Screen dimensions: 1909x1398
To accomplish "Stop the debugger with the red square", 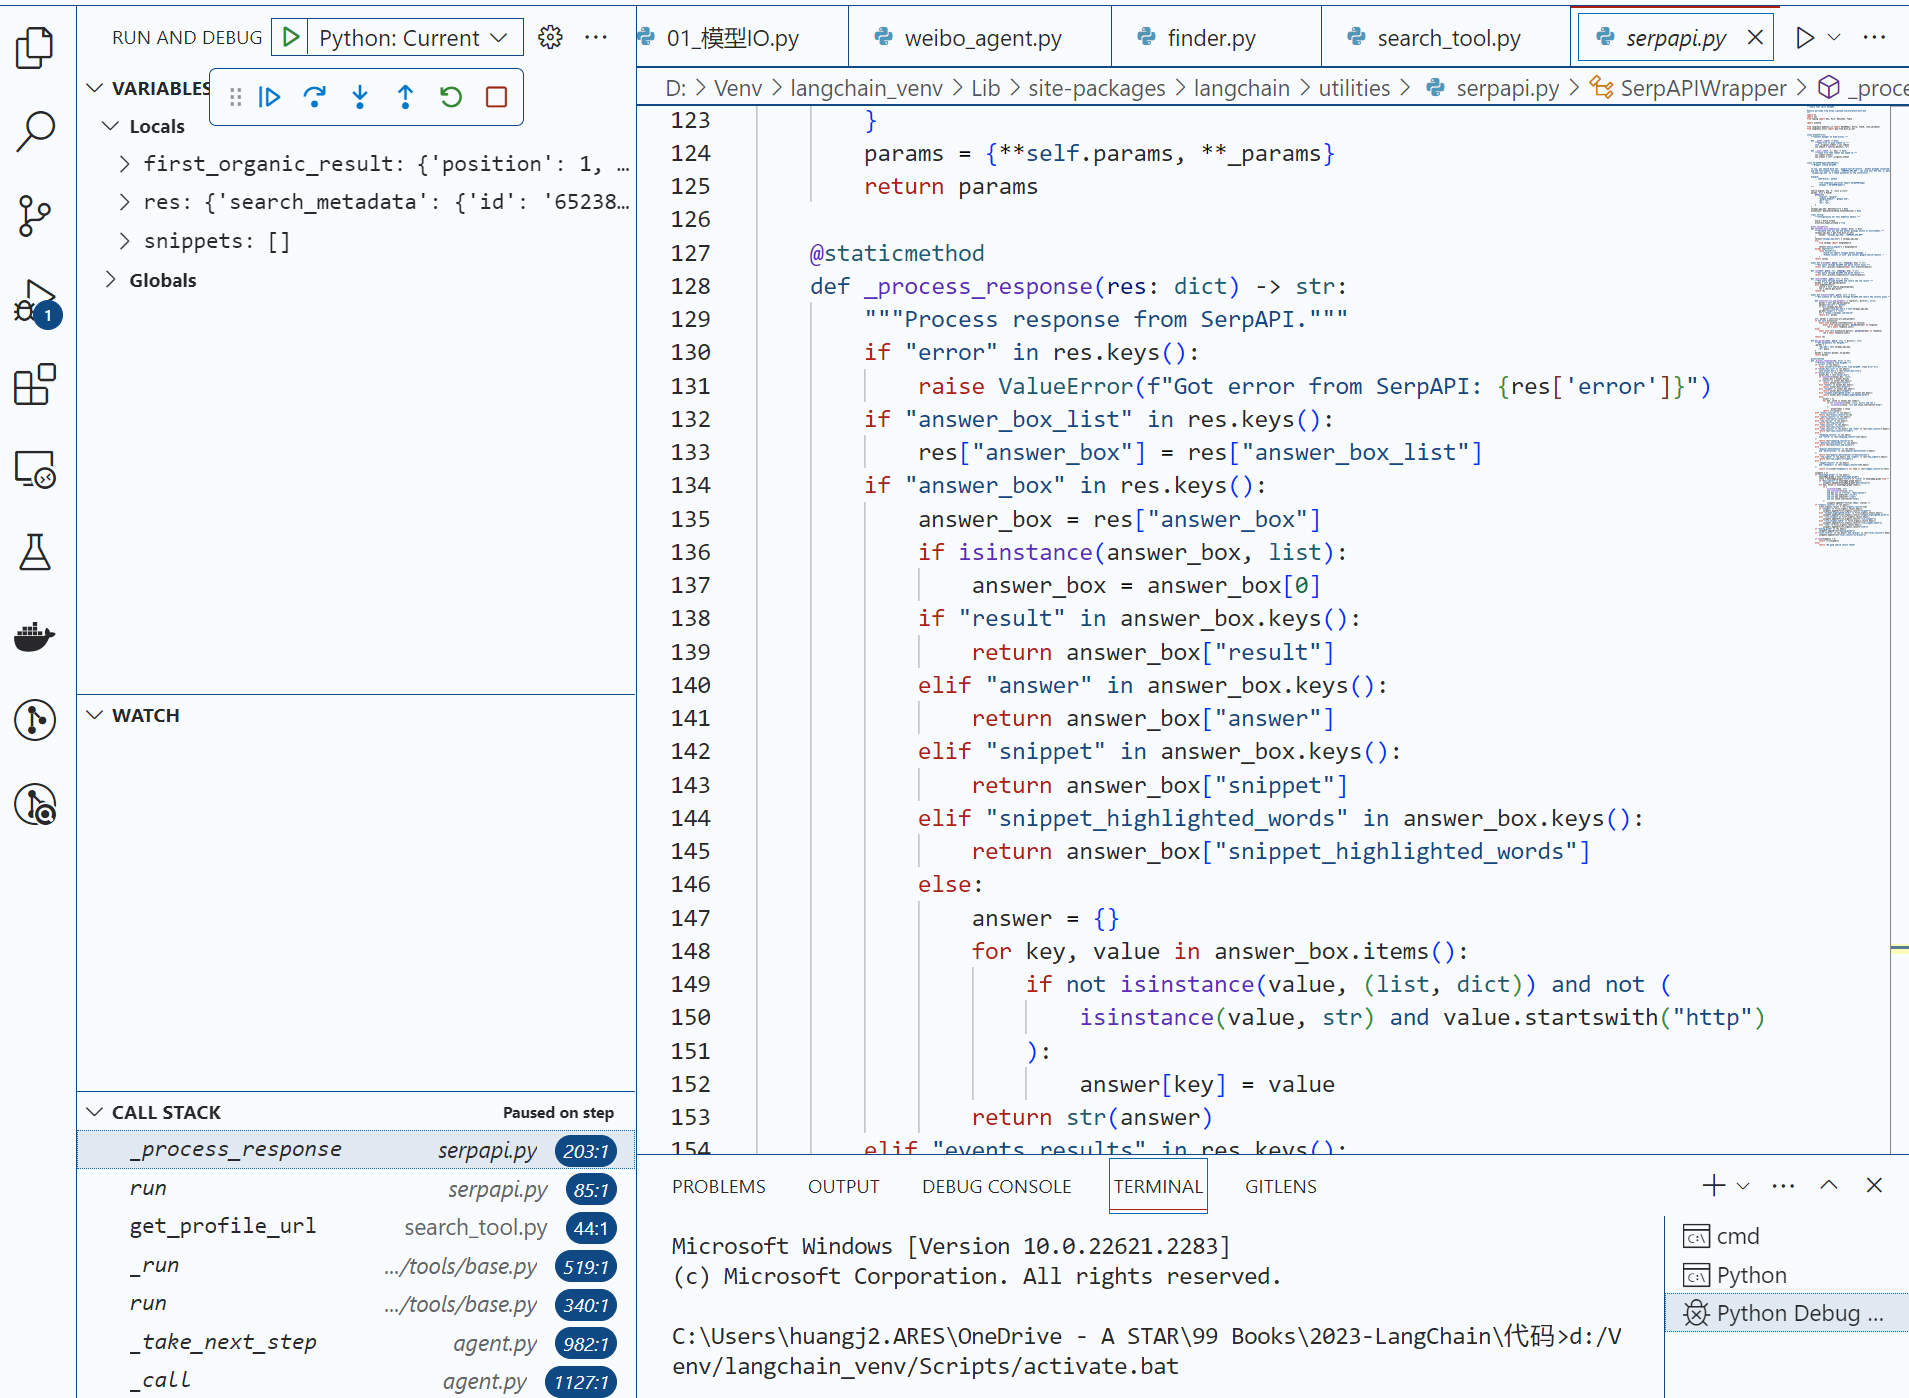I will [496, 97].
